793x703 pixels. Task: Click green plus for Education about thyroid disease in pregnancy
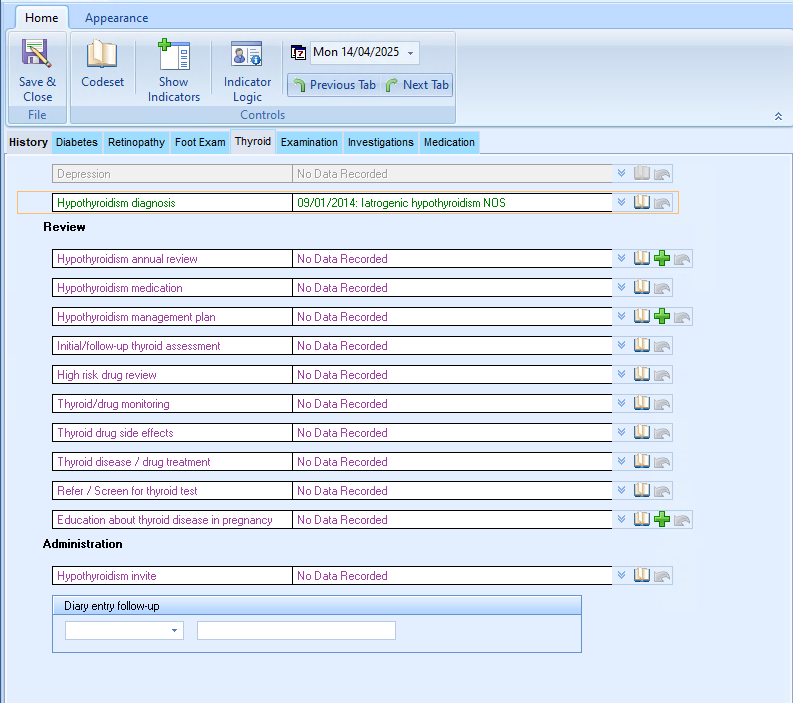pyautogui.click(x=662, y=519)
